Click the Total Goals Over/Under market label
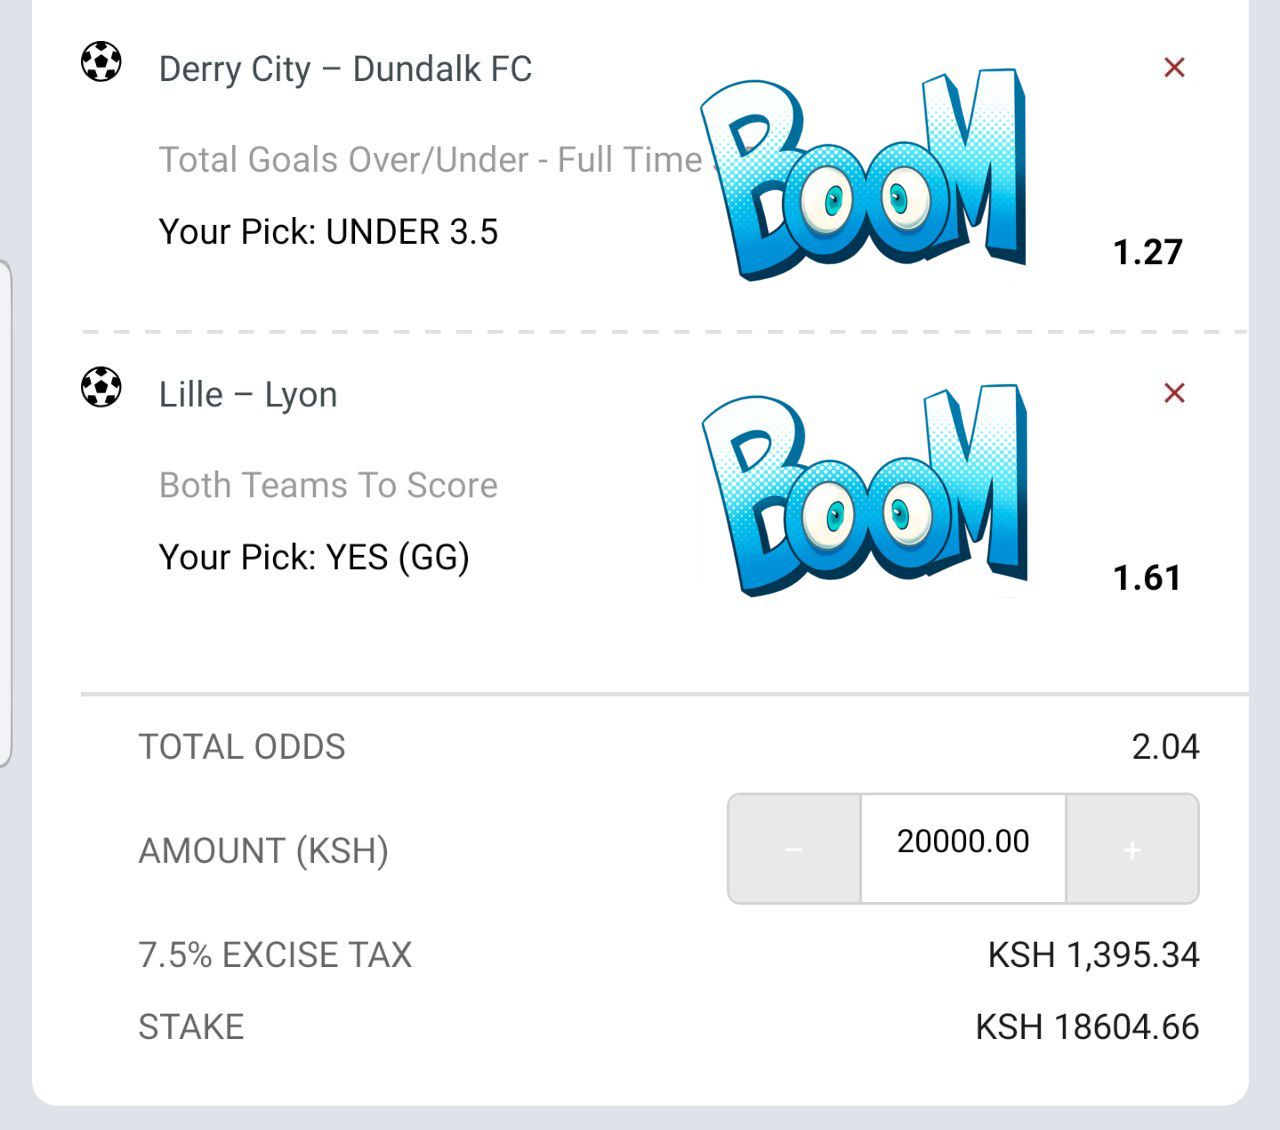Viewport: 1280px width, 1130px height. (x=430, y=160)
